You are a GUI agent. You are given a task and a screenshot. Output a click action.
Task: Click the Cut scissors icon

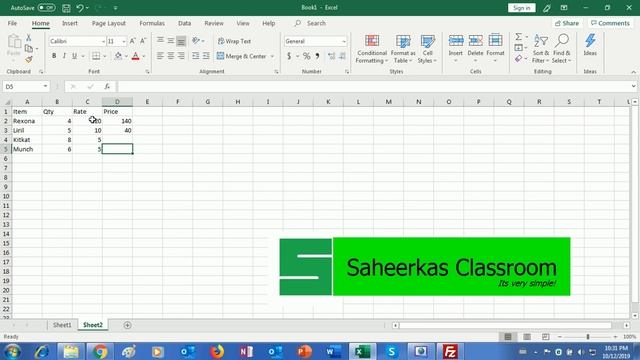click(29, 38)
